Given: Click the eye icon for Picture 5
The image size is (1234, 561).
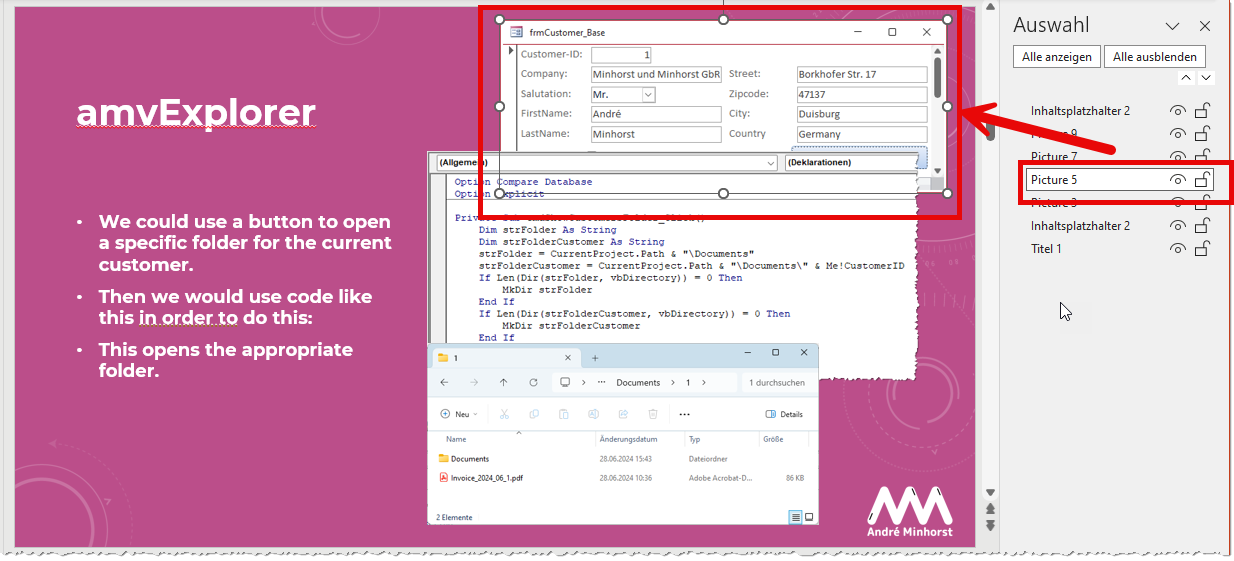Looking at the screenshot, I should click(1178, 180).
